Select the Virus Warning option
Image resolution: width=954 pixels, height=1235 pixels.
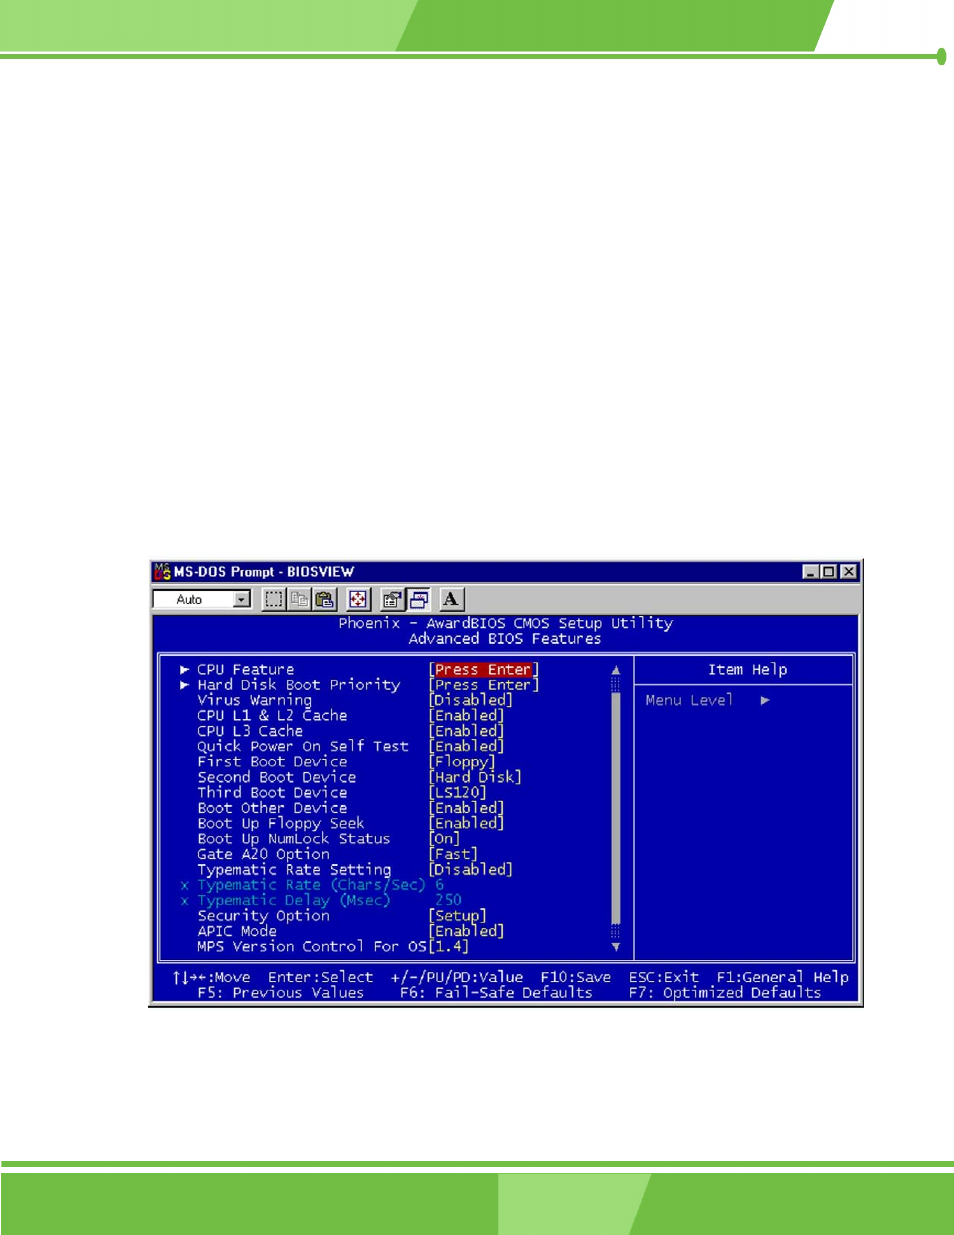point(255,700)
